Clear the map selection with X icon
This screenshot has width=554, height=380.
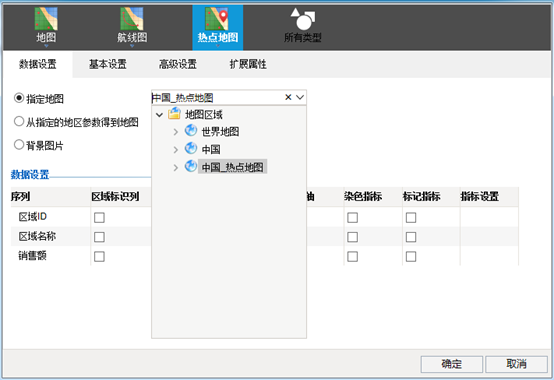[x=288, y=97]
